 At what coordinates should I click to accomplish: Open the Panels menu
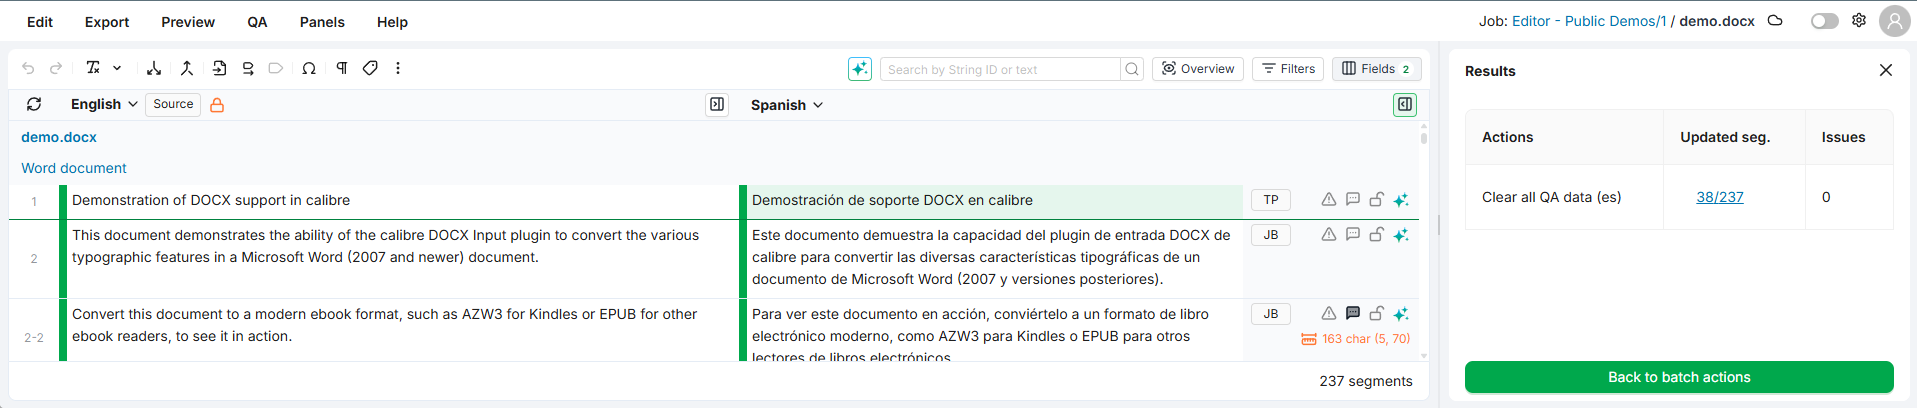tap(322, 22)
